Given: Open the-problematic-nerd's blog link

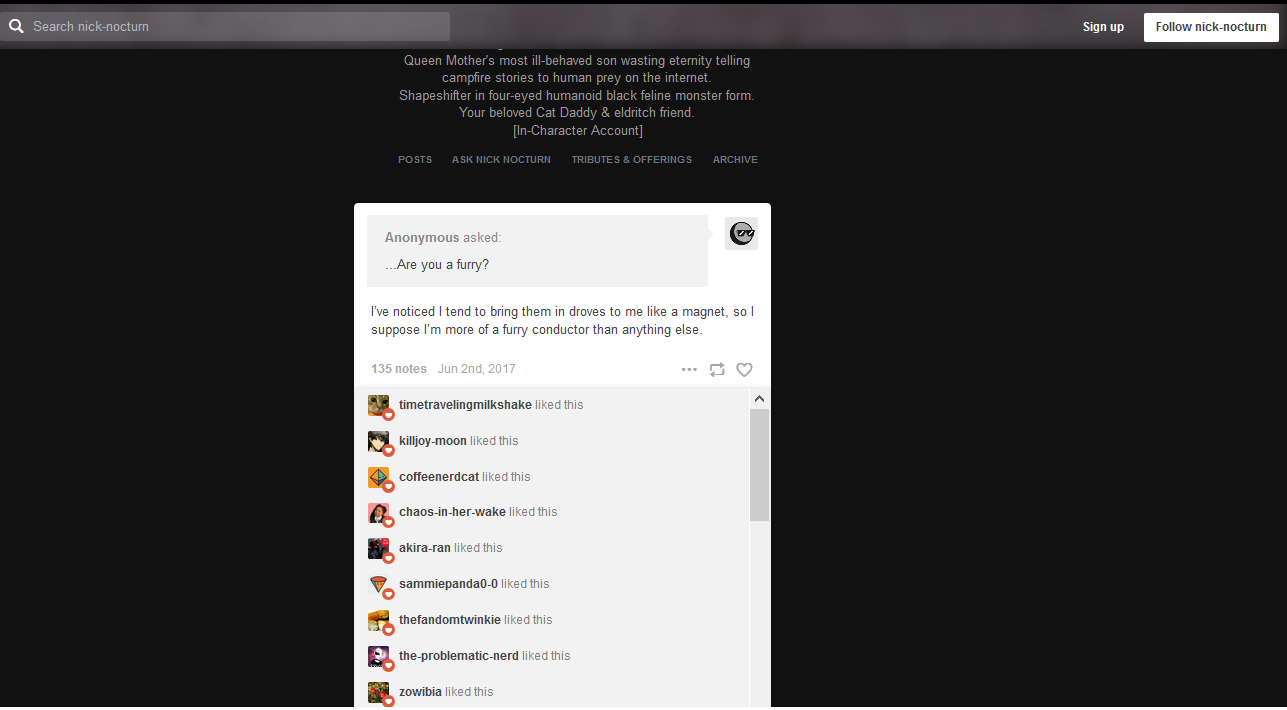Looking at the screenshot, I should 459,656.
